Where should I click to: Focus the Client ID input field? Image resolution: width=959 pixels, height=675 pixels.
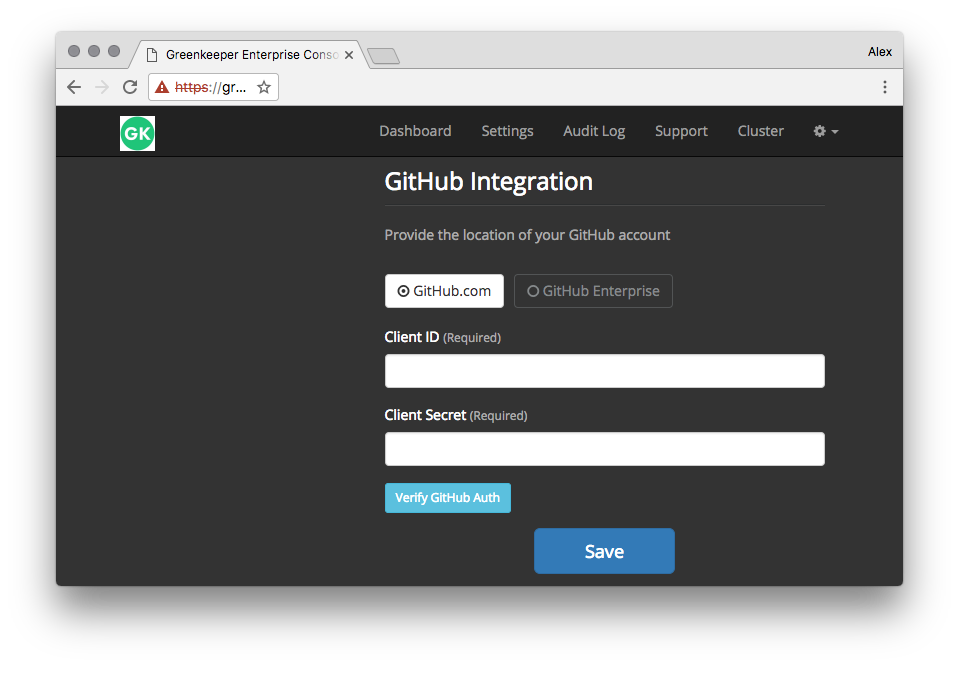pyautogui.click(x=604, y=371)
